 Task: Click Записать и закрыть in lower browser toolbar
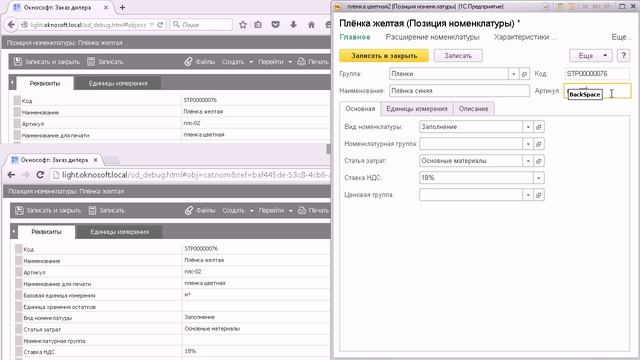pyautogui.click(x=48, y=211)
